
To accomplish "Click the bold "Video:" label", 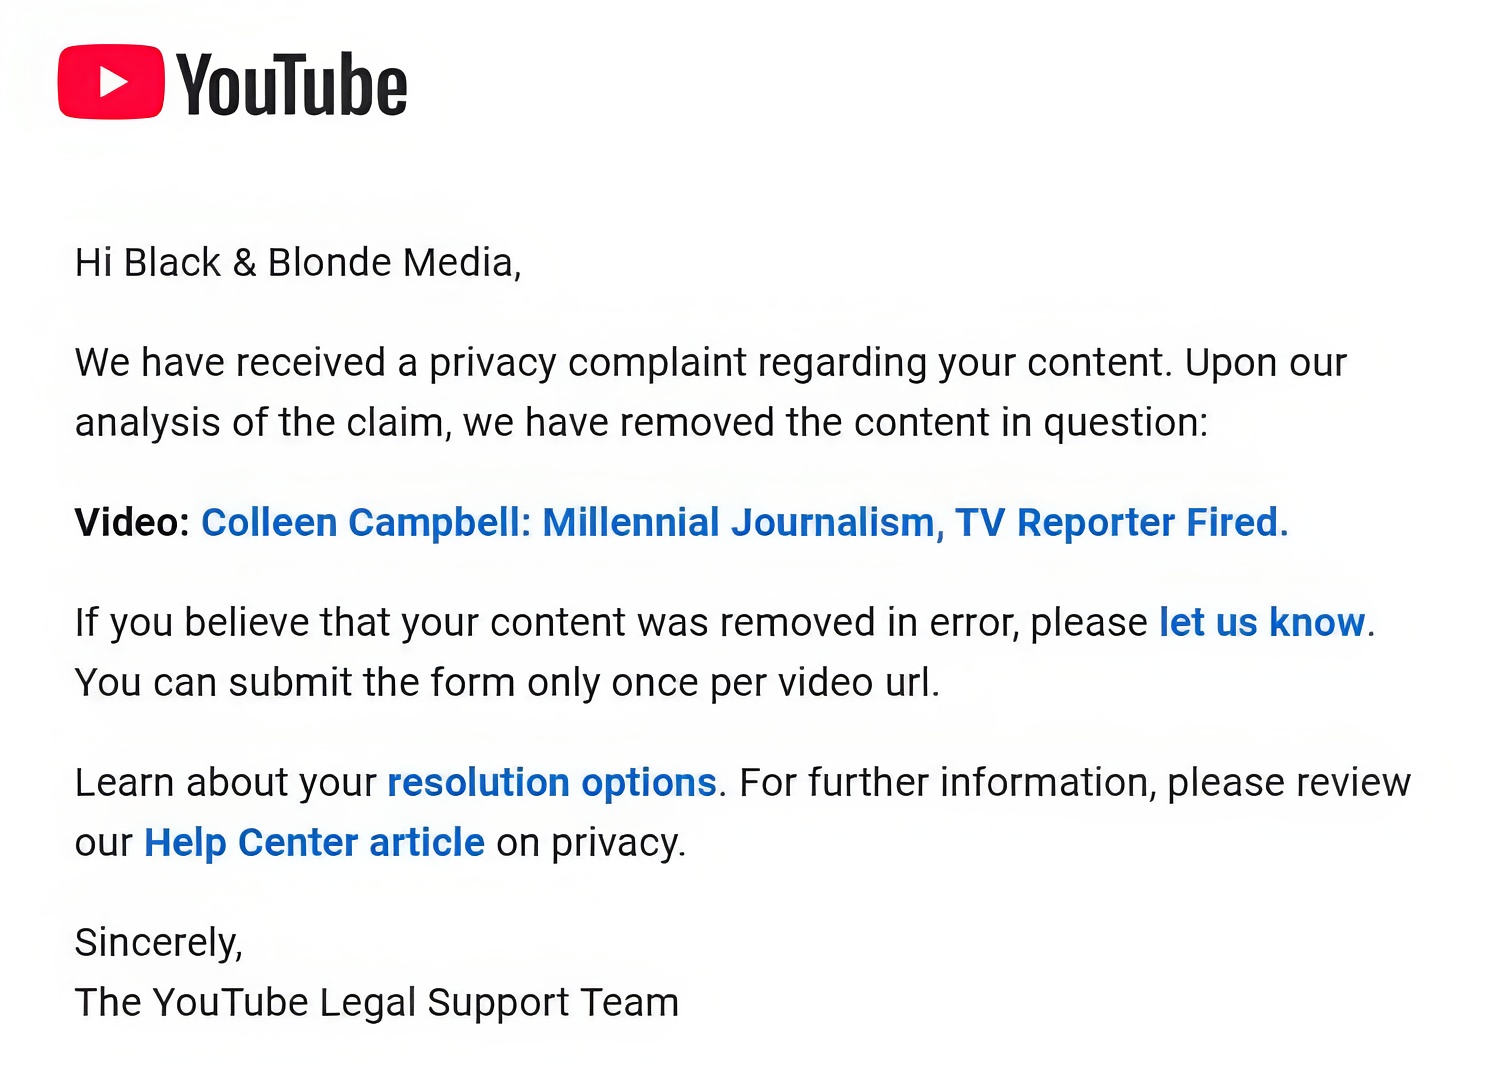I will point(132,523).
